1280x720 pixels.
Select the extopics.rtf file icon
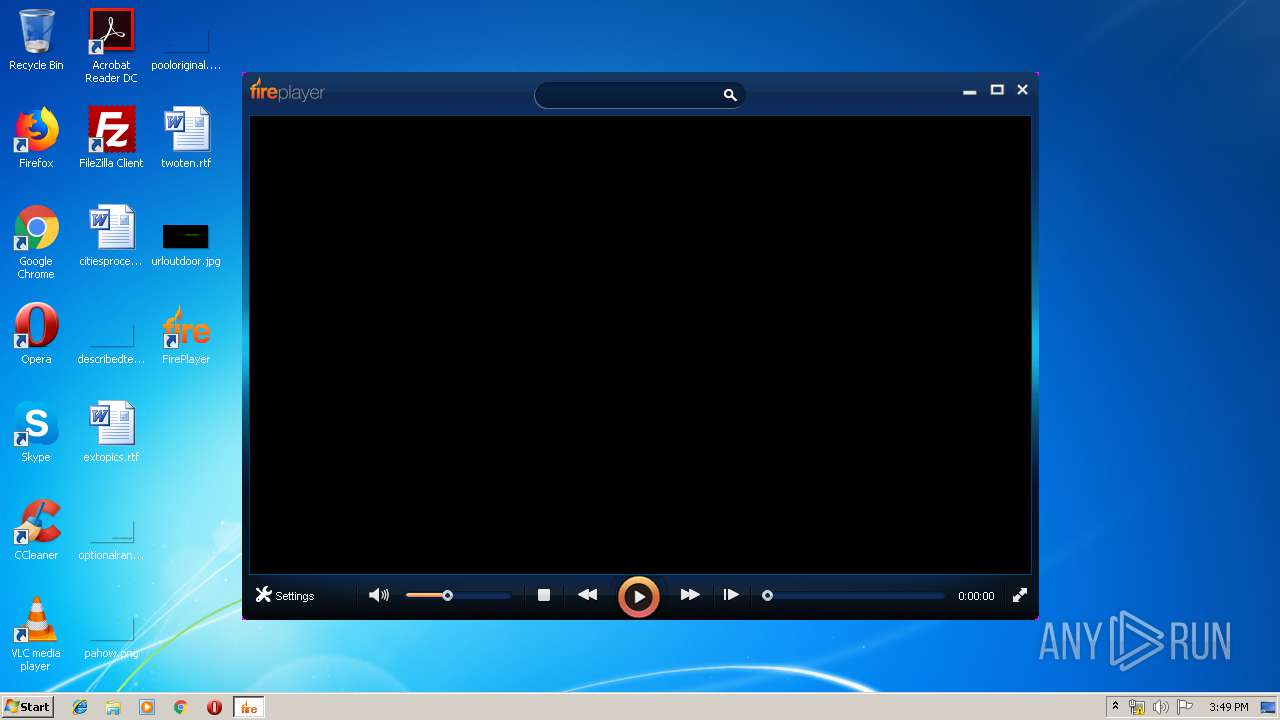pyautogui.click(x=111, y=432)
